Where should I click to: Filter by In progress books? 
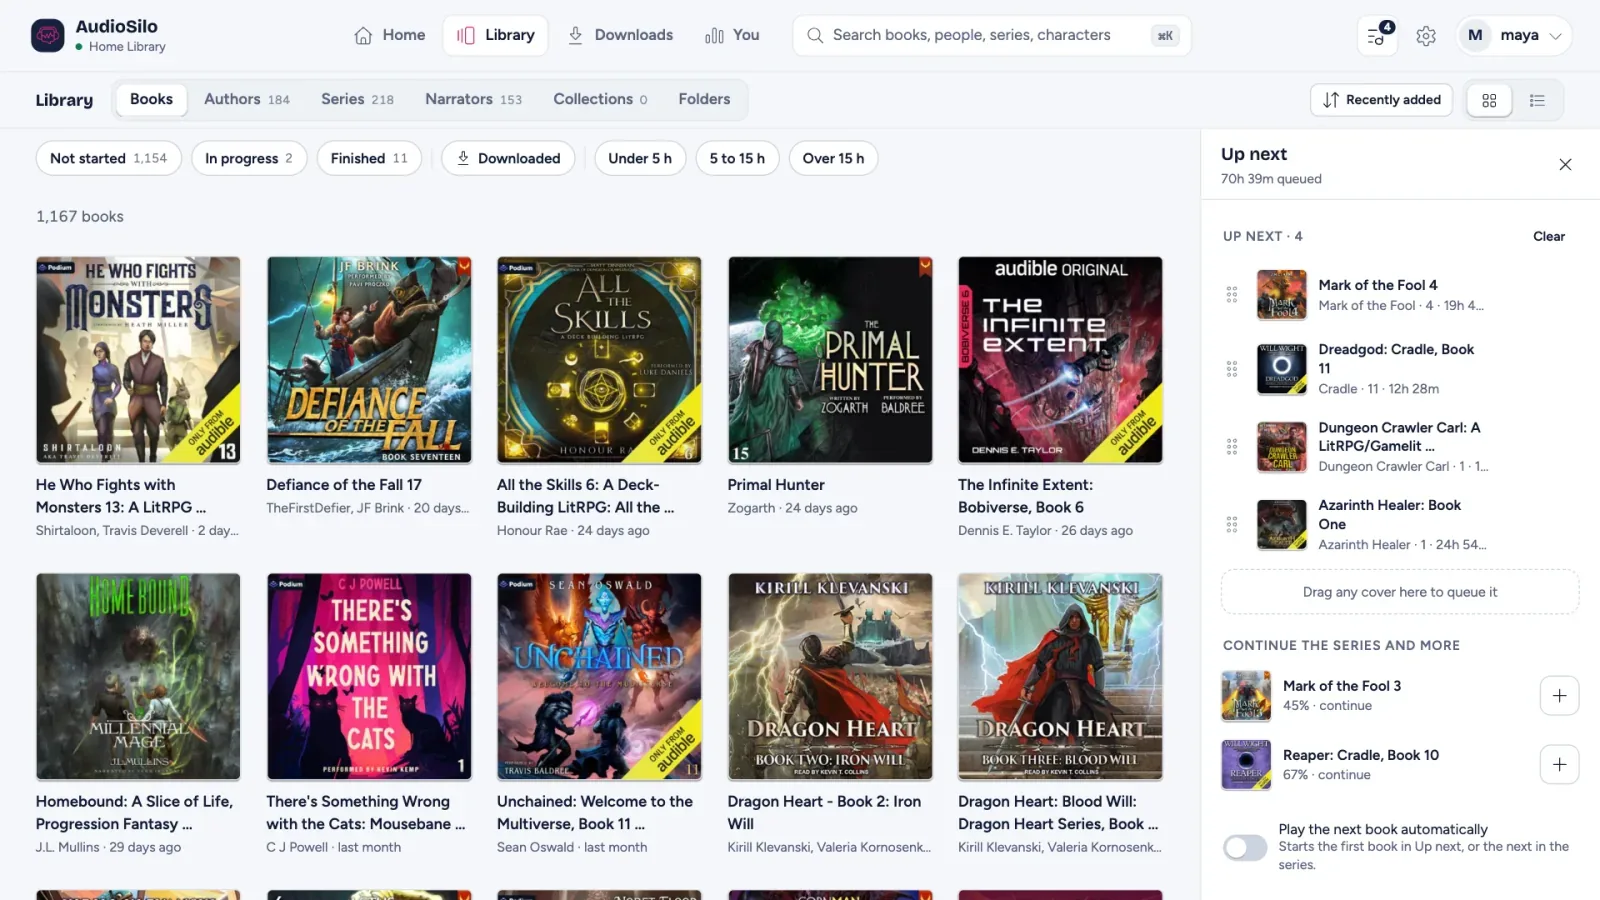(248, 158)
